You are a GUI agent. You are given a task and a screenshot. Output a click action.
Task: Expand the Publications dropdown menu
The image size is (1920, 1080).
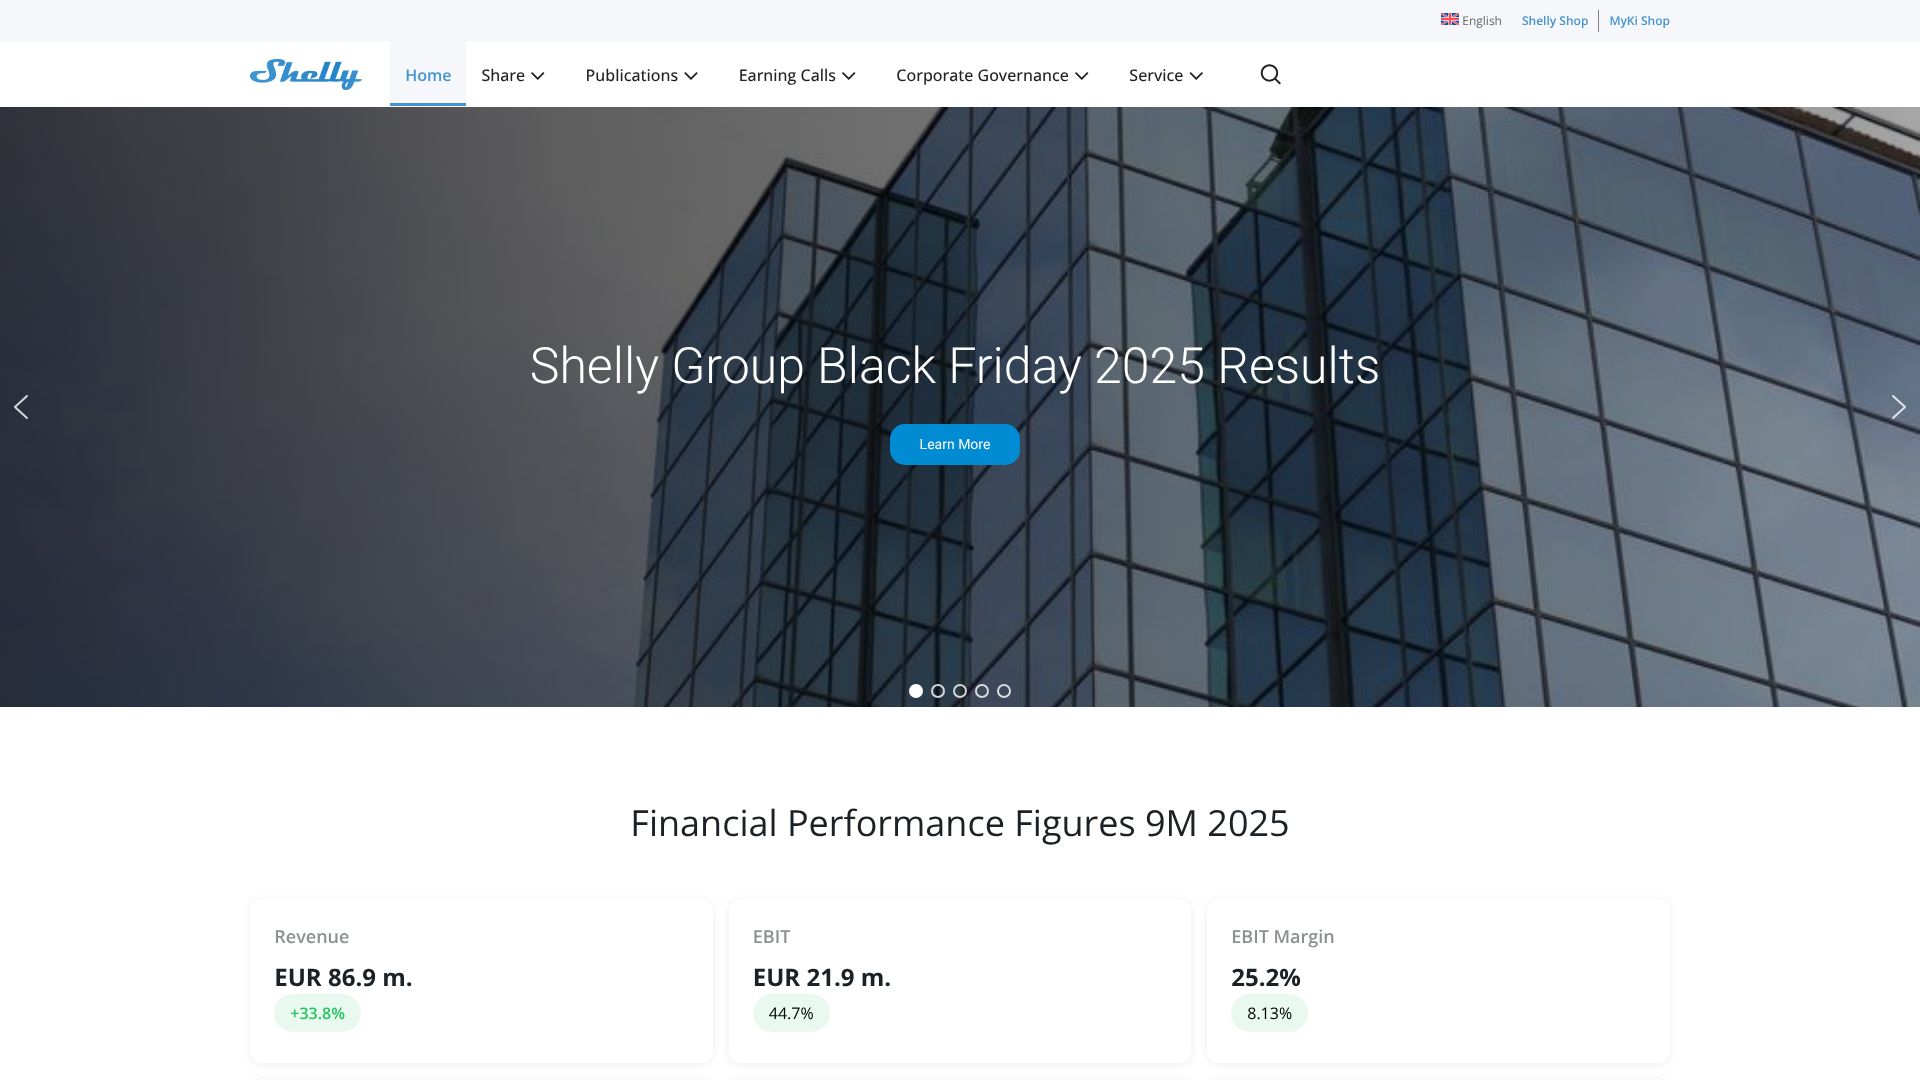pyautogui.click(x=641, y=75)
